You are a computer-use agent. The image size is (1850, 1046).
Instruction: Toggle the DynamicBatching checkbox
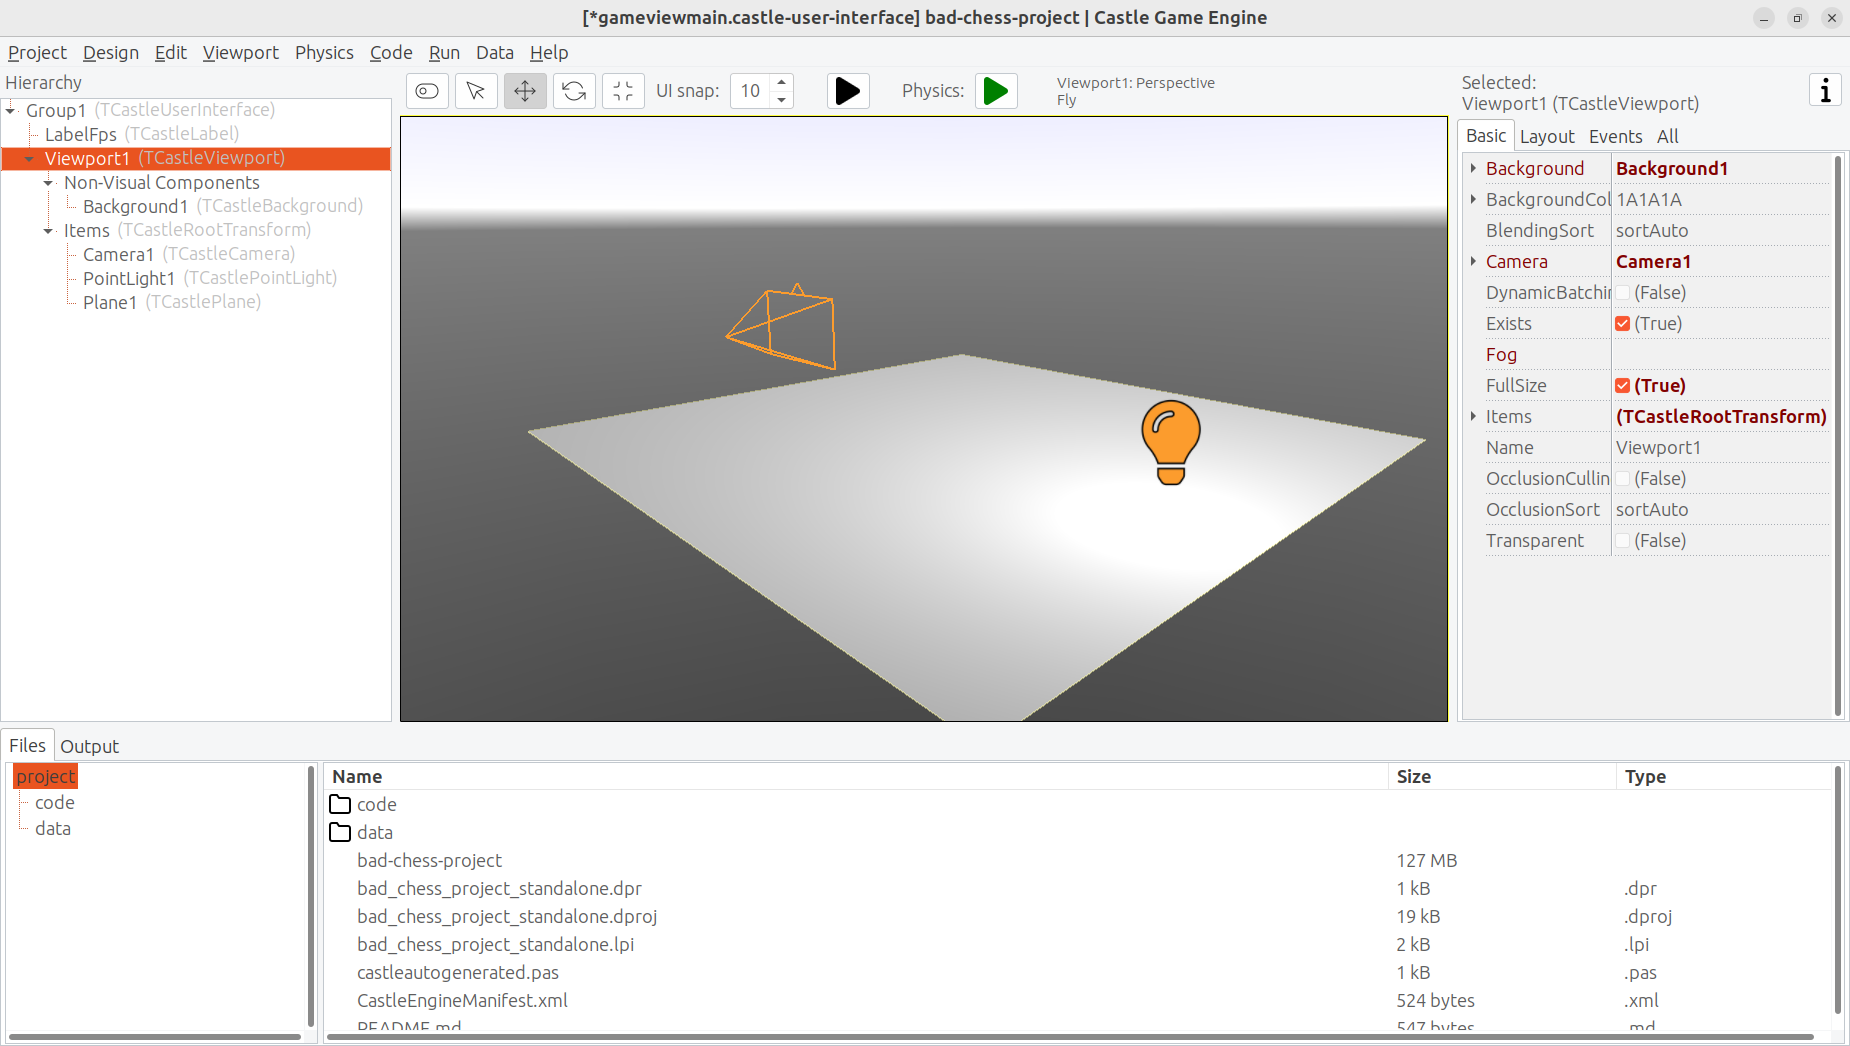pyautogui.click(x=1623, y=293)
